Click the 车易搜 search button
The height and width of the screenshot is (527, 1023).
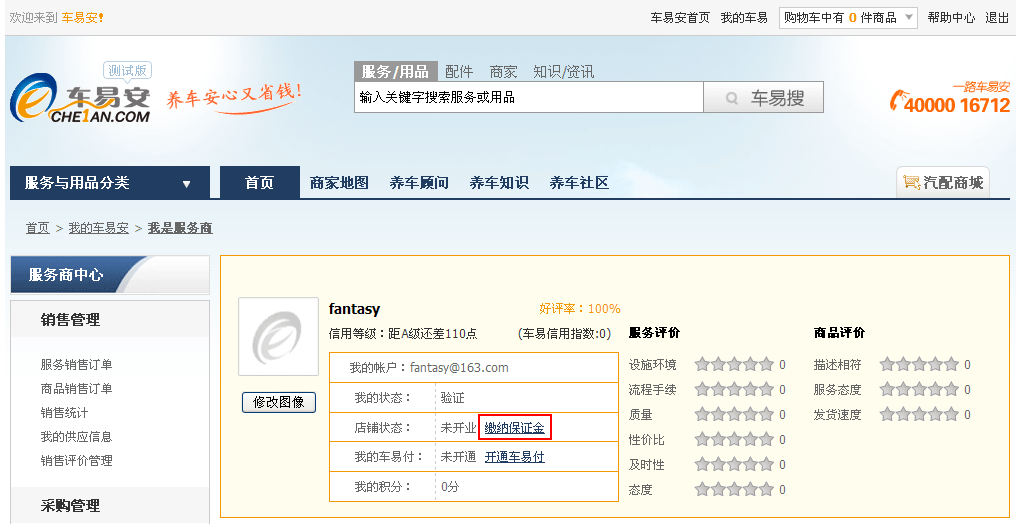pyautogui.click(x=763, y=97)
